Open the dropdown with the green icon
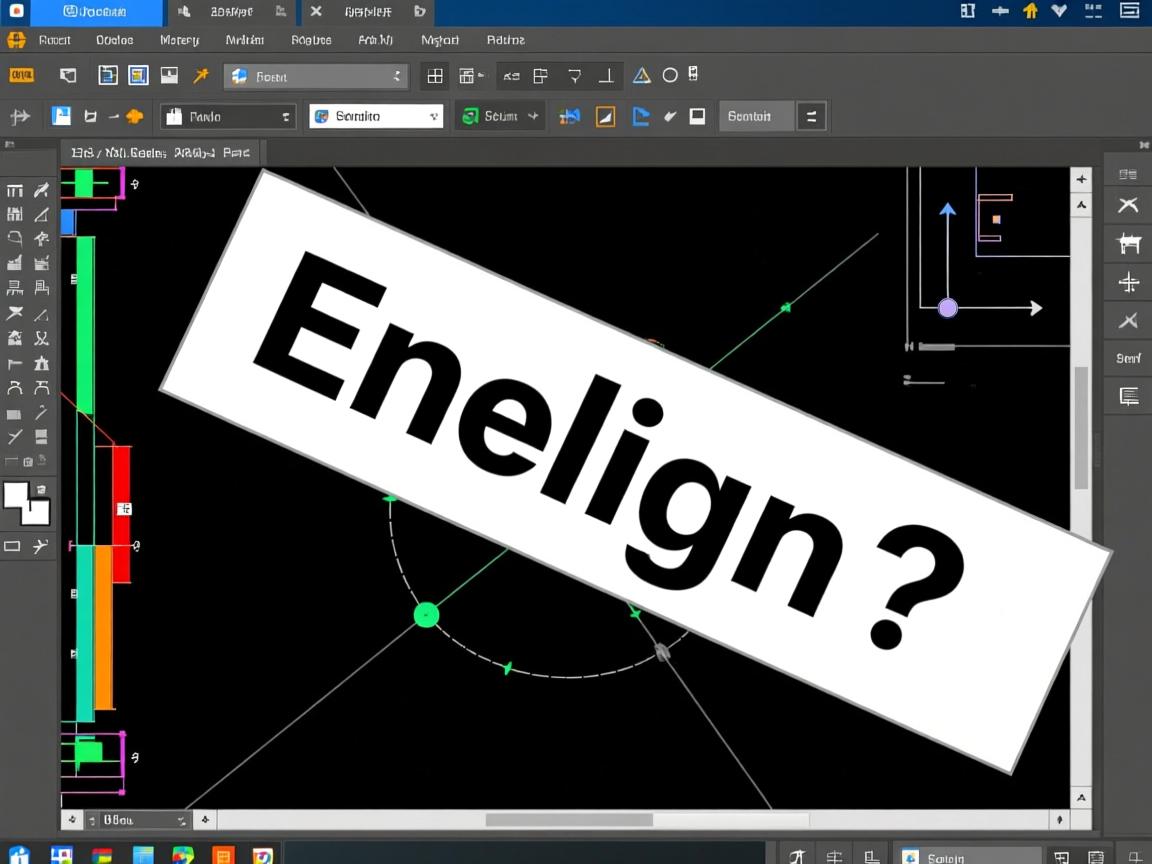This screenshot has width=1152, height=864. point(500,117)
